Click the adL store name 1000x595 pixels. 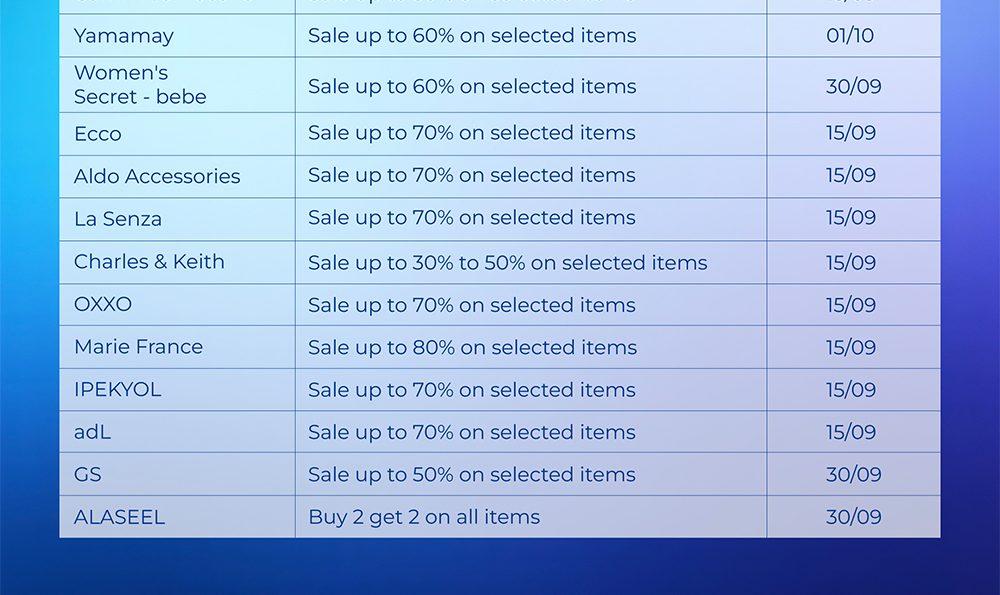(92, 432)
